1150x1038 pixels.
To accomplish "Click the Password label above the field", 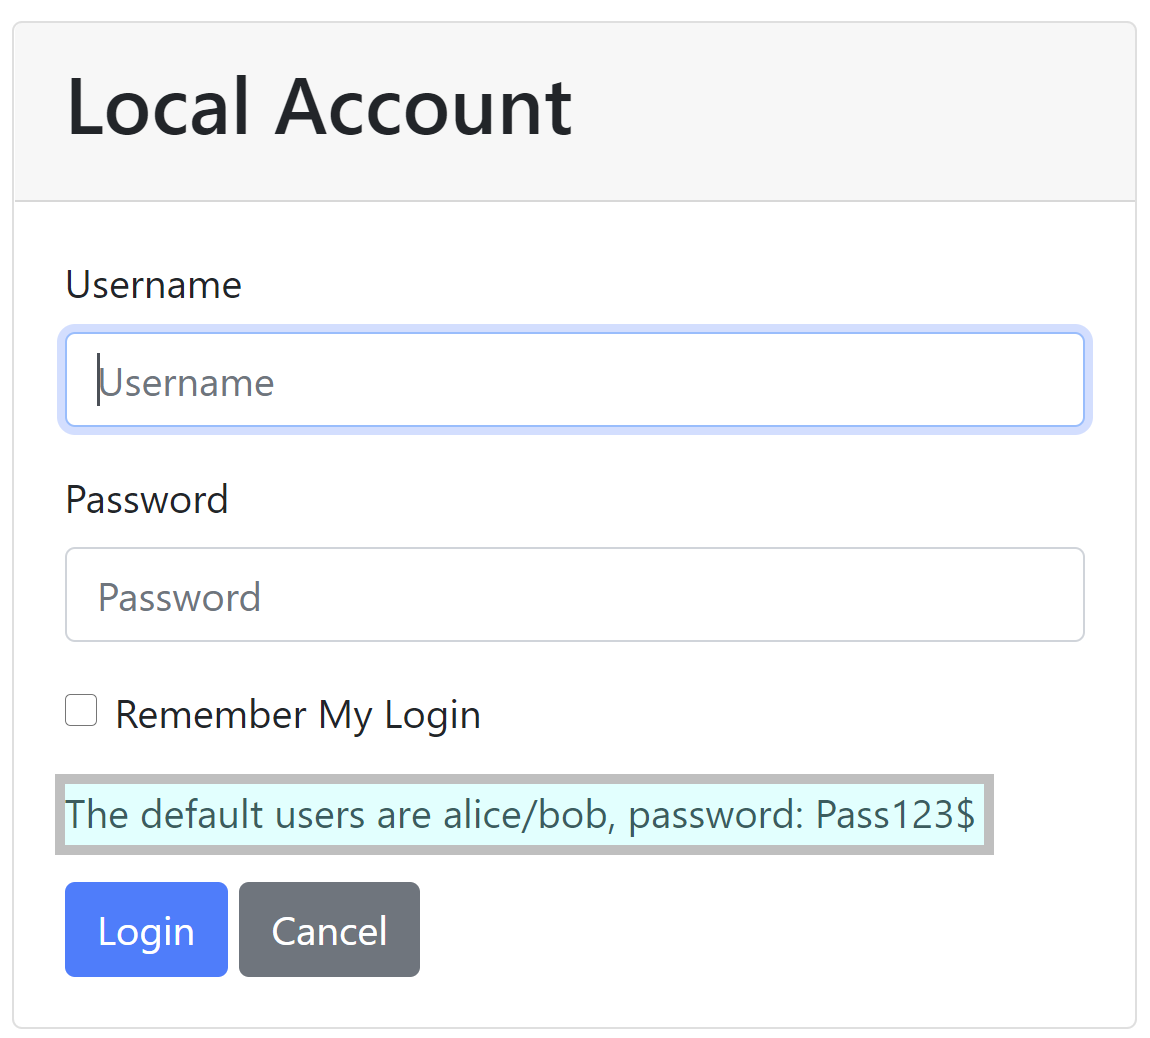I will click(x=147, y=499).
